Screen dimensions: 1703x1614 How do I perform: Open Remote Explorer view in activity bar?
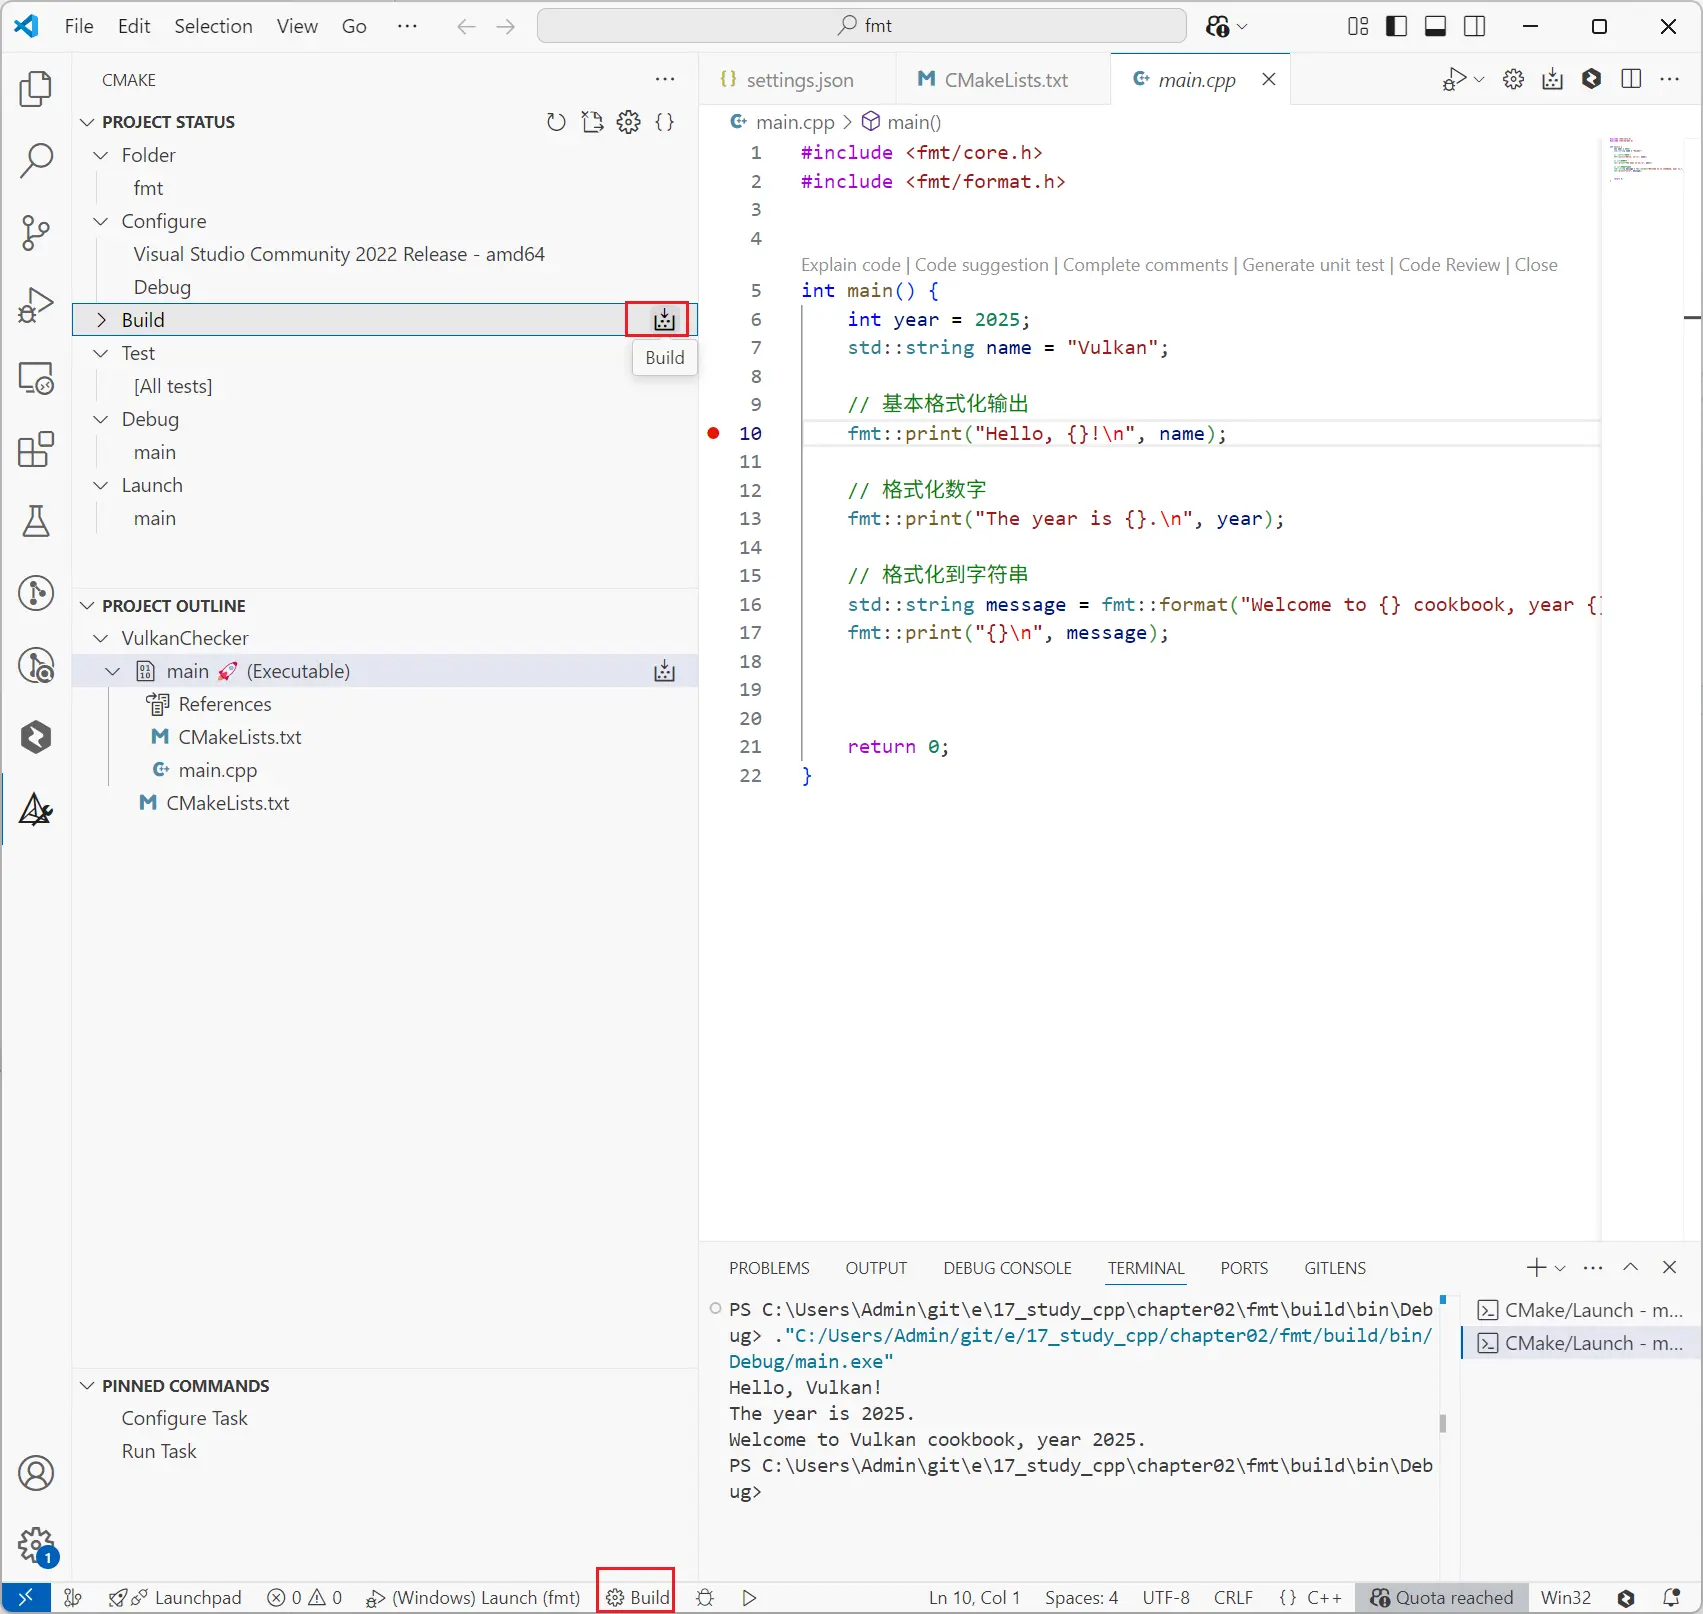pos(36,377)
